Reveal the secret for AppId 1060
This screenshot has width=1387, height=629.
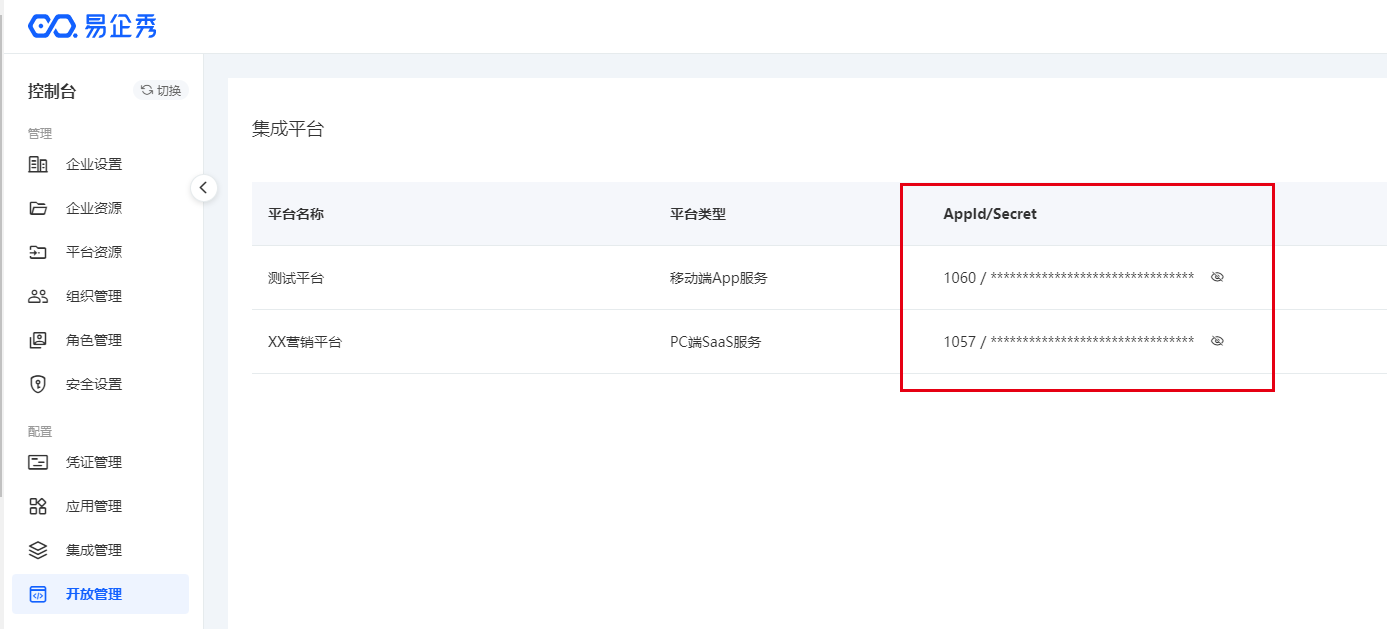(x=1217, y=277)
